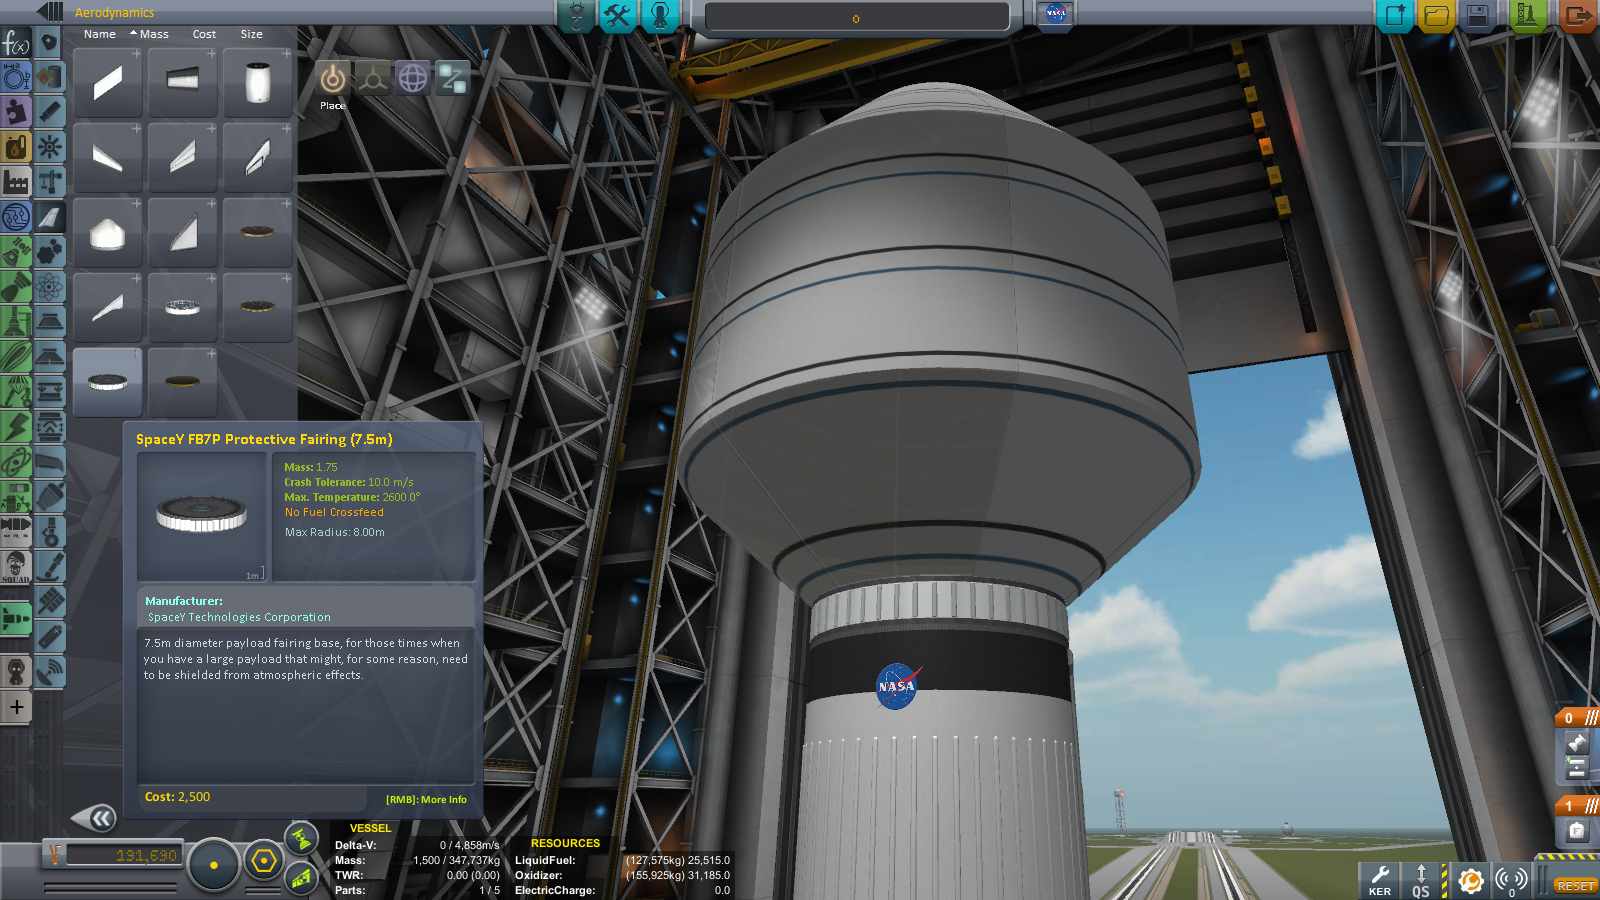Screen dimensions: 1600x900
Task: Open the Aerodynamics wing subcategory
Action: (50, 217)
